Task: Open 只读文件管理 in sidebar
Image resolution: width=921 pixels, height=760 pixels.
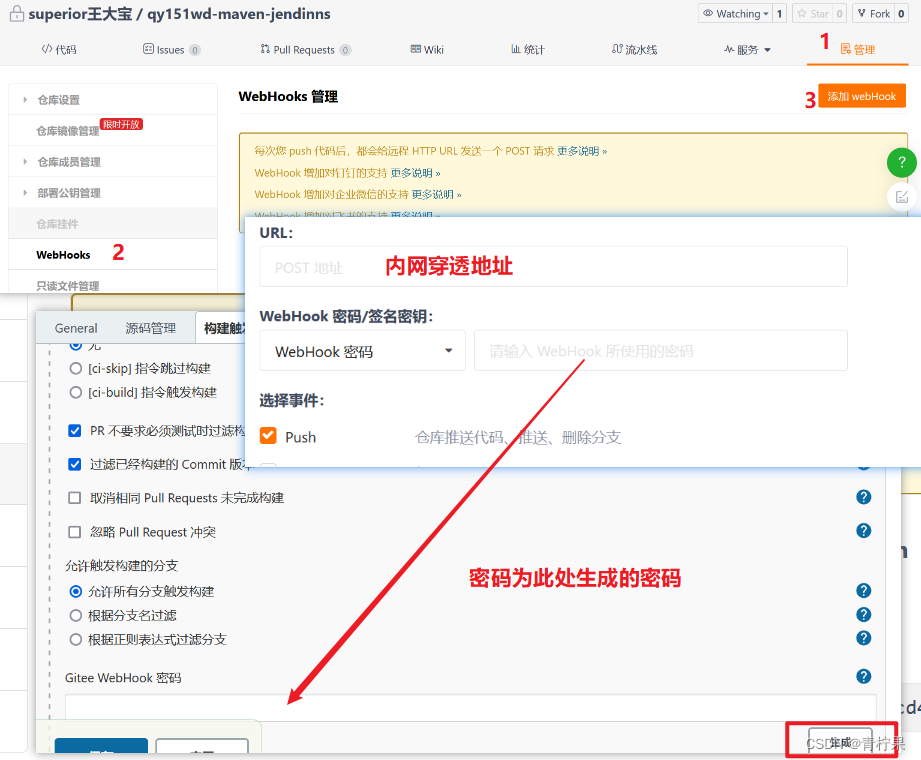Action: pos(68,286)
